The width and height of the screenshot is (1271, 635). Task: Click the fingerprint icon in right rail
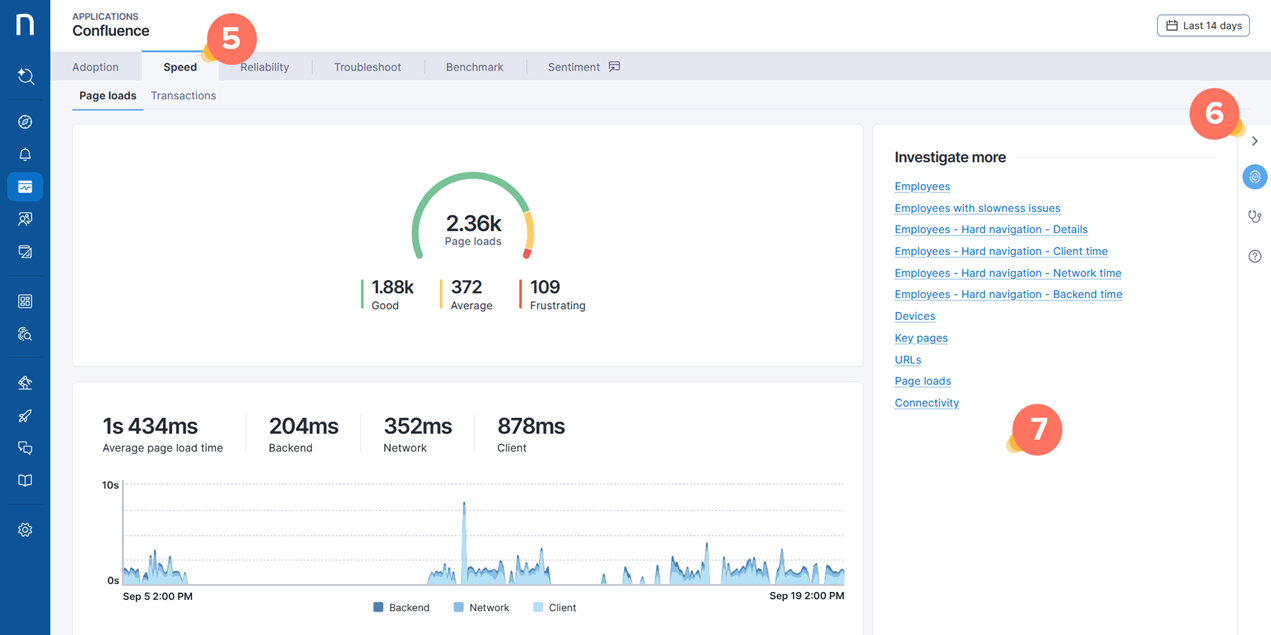(x=1254, y=177)
